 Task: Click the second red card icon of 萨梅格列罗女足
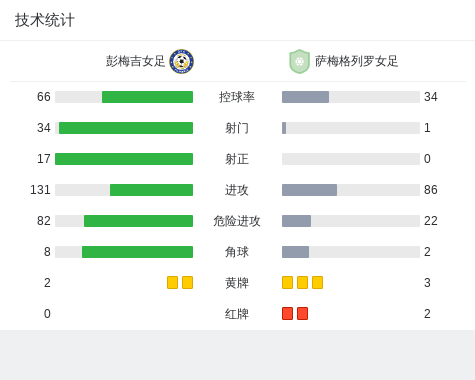[x=302, y=314]
